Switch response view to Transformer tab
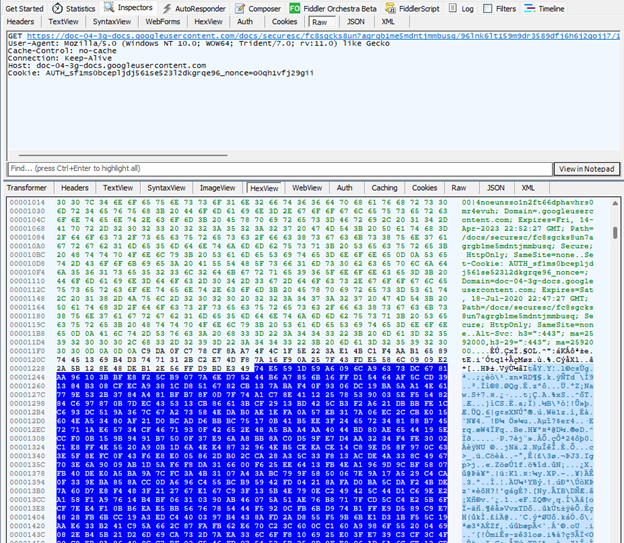624x543 pixels. click(27, 187)
